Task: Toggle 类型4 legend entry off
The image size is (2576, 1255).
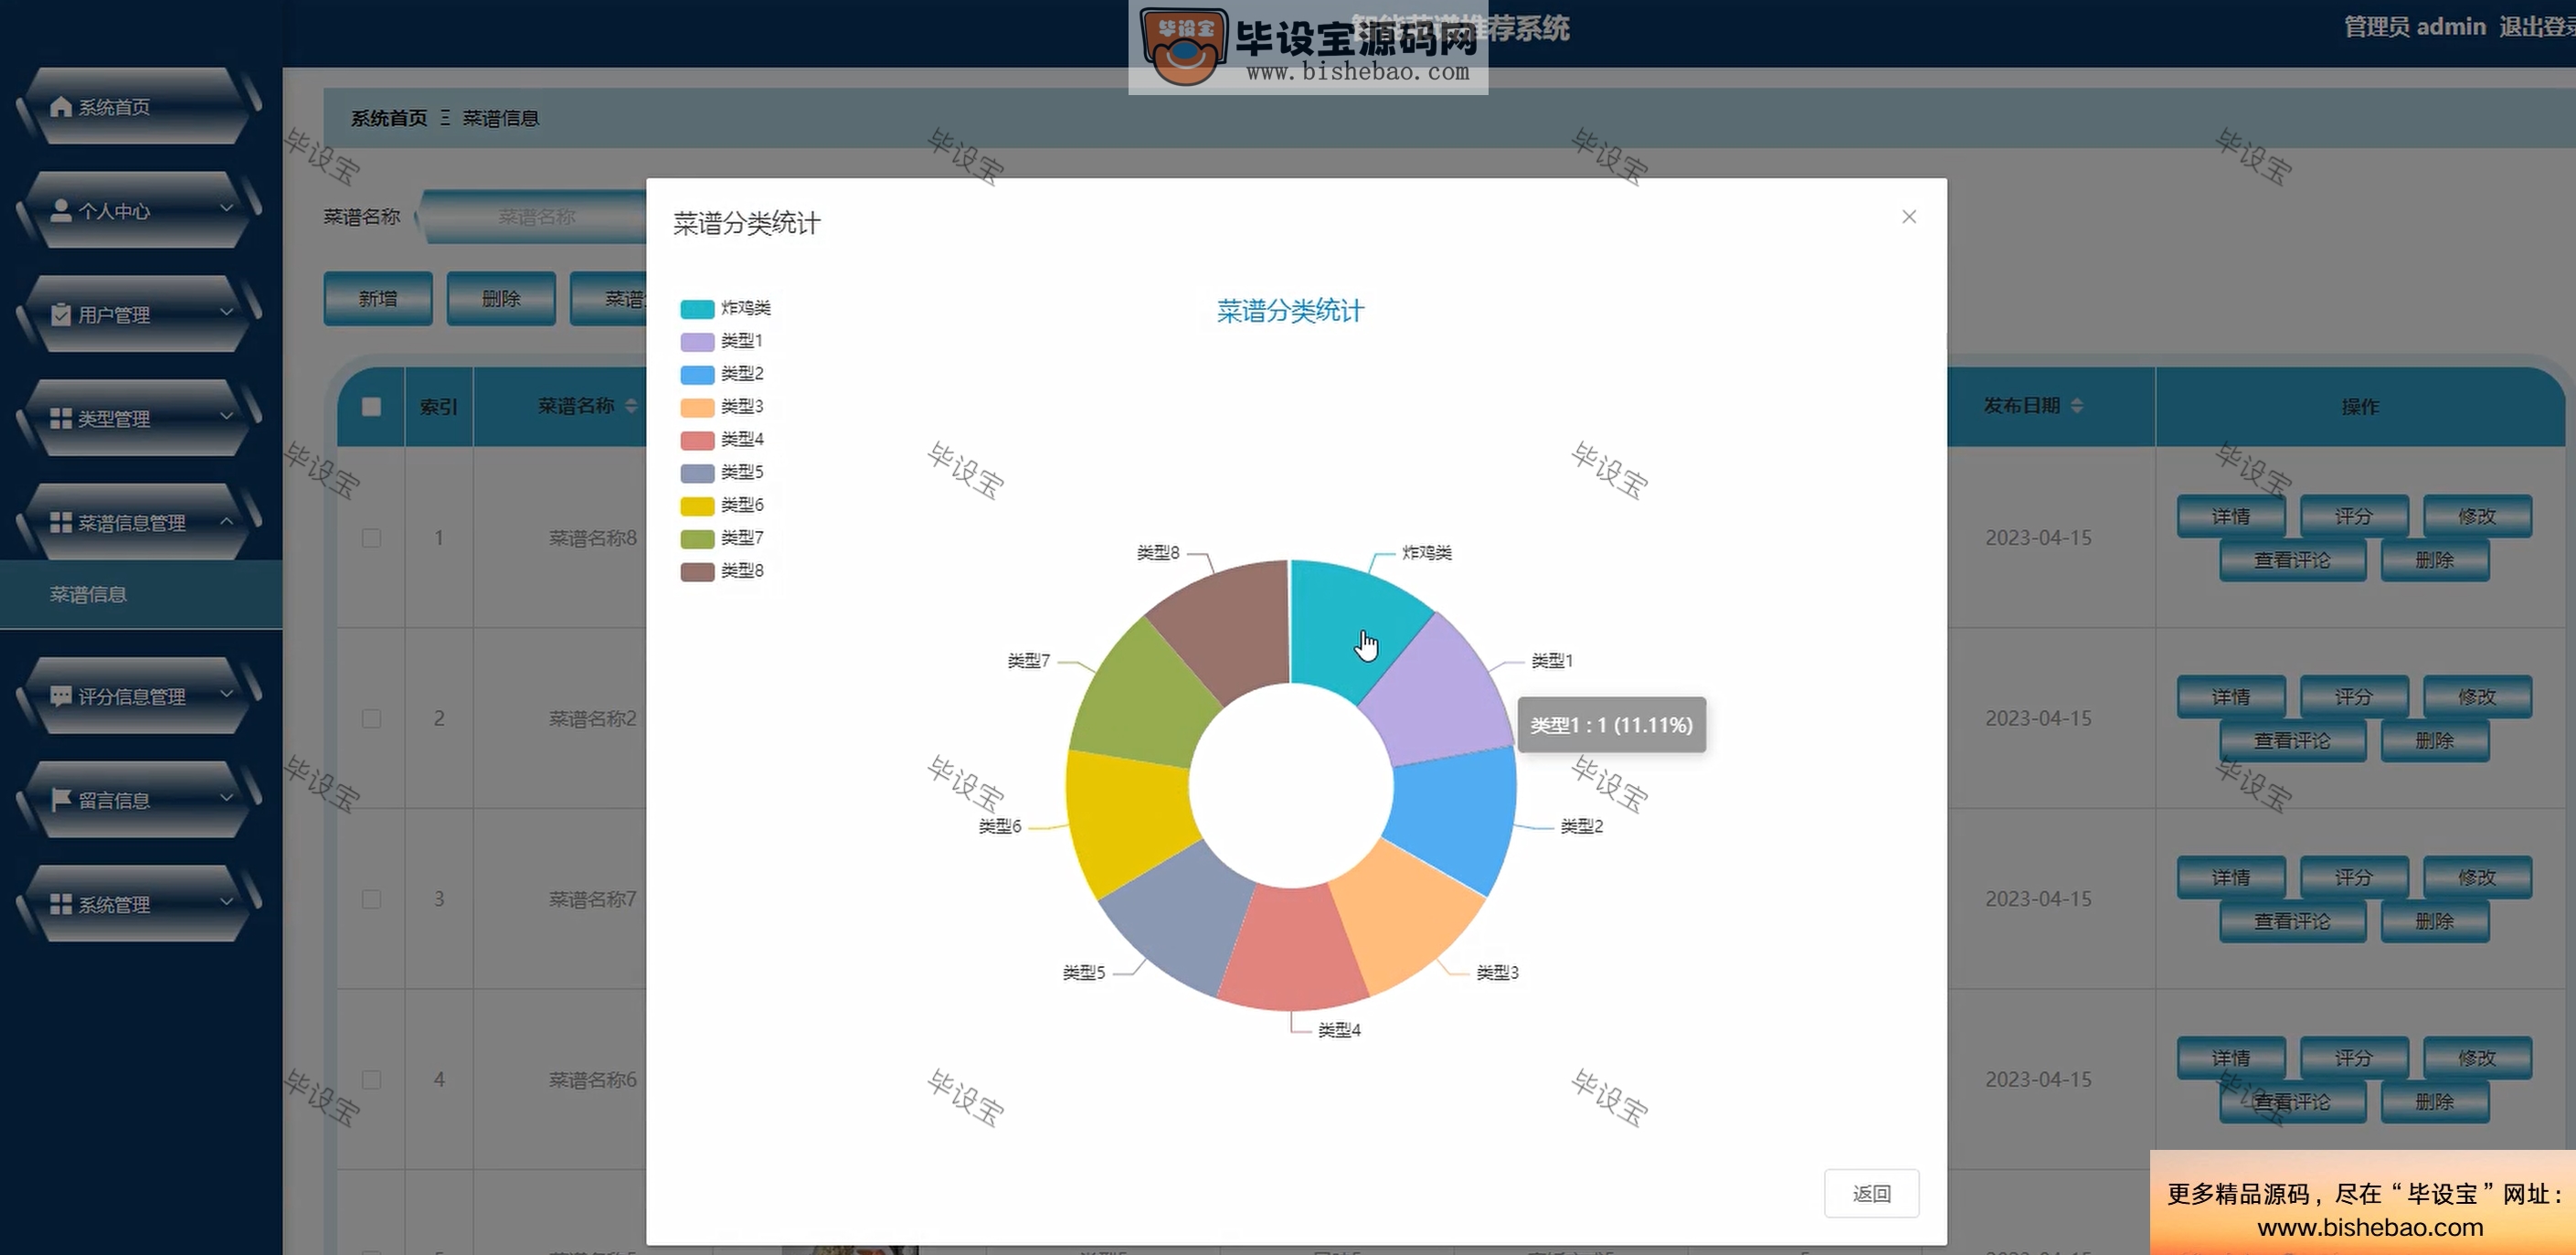Action: coord(721,439)
